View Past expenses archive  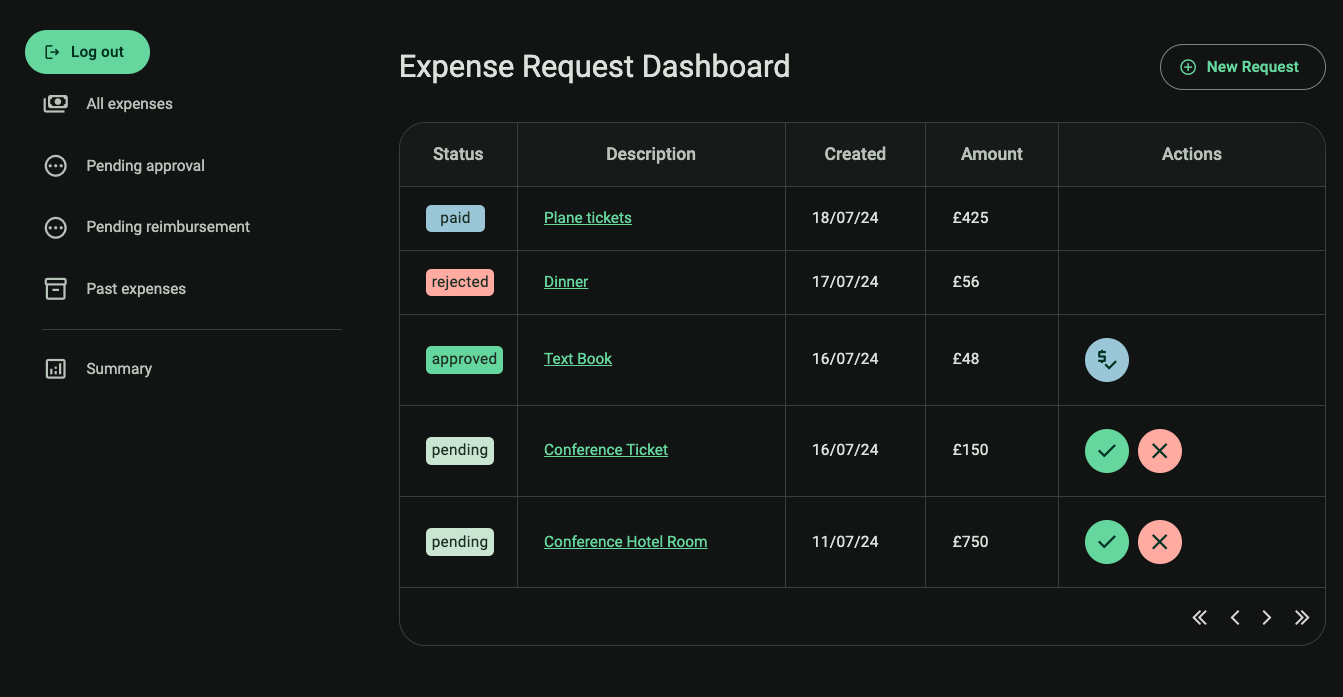[x=136, y=289]
